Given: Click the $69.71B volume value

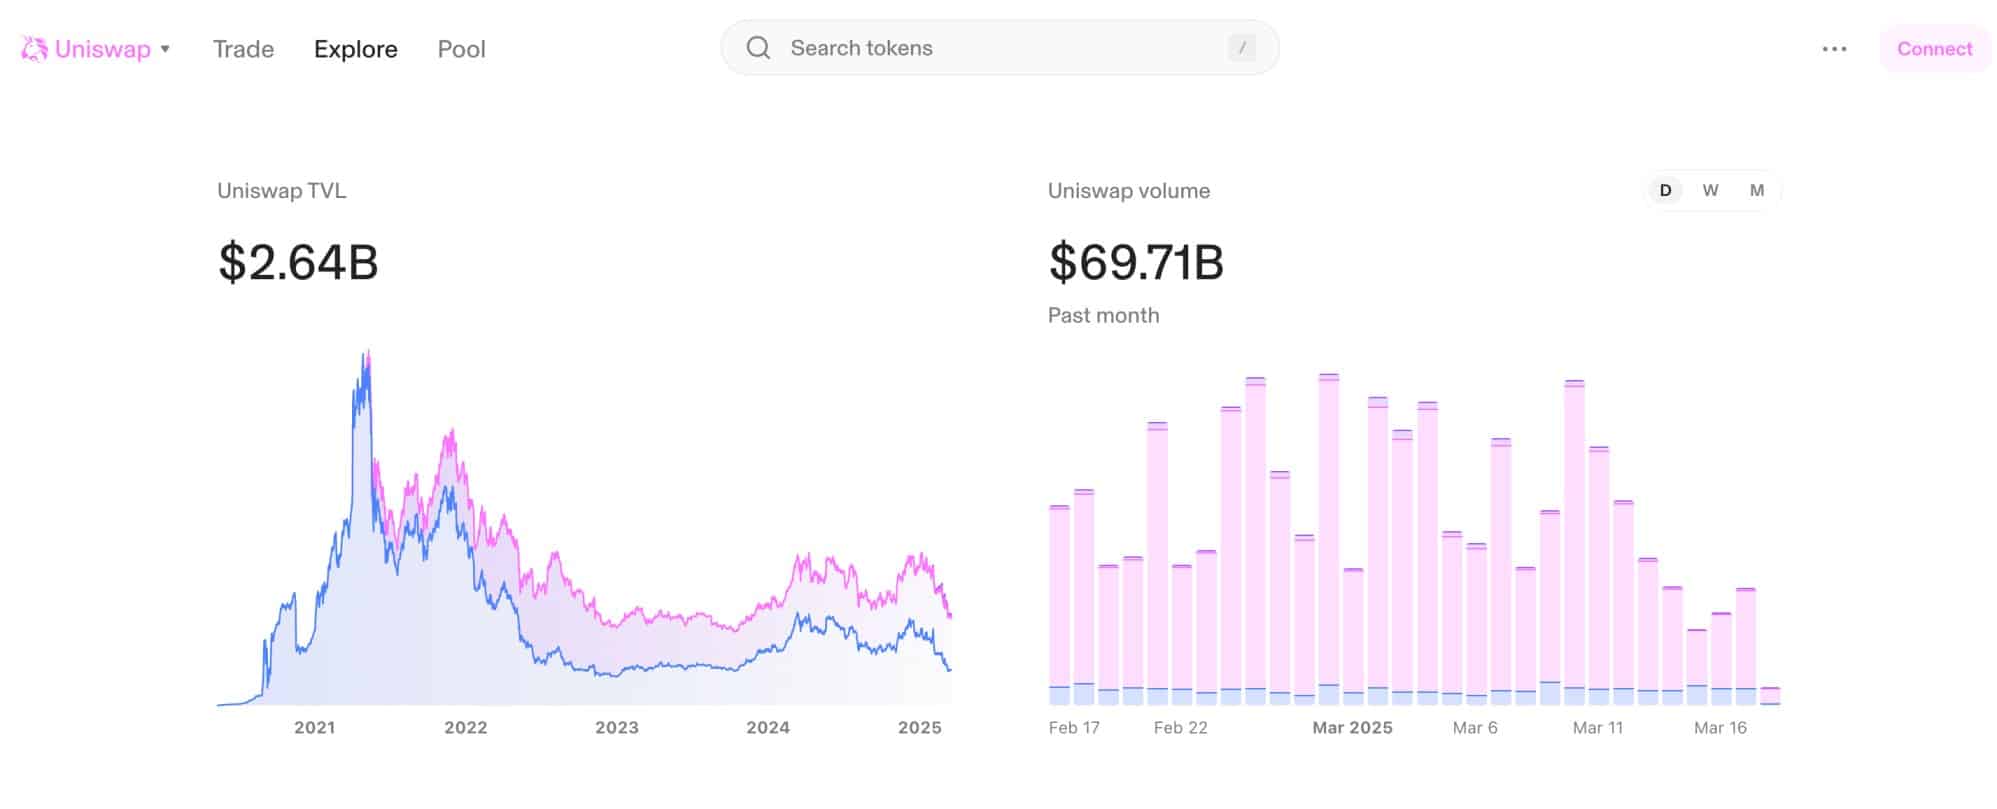Looking at the screenshot, I should pos(1136,262).
